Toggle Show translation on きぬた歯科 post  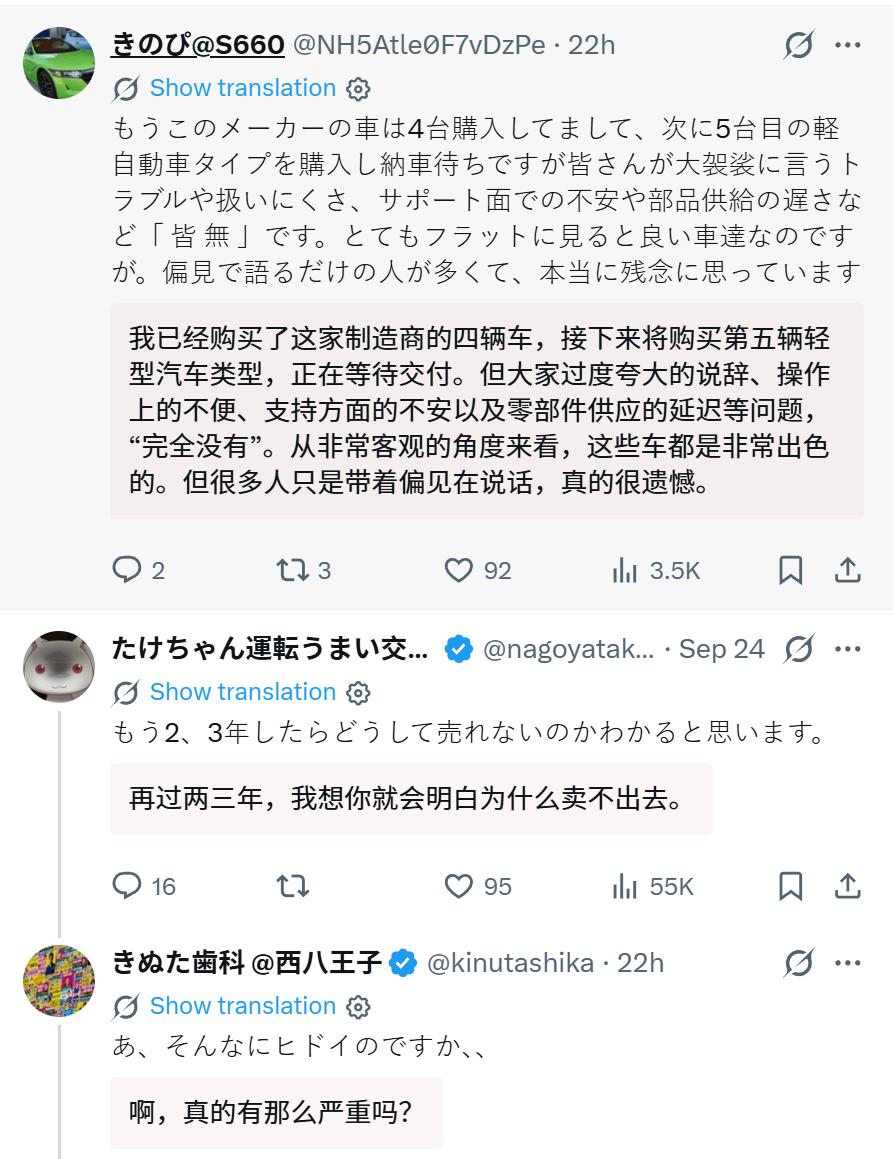242,1006
